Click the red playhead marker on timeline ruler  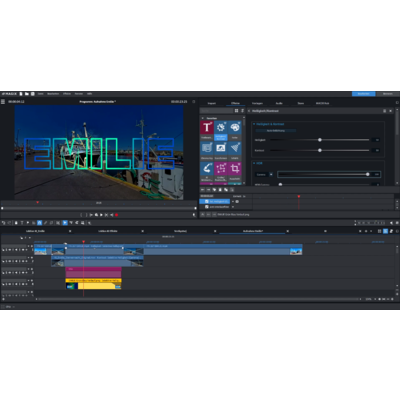click(83, 242)
